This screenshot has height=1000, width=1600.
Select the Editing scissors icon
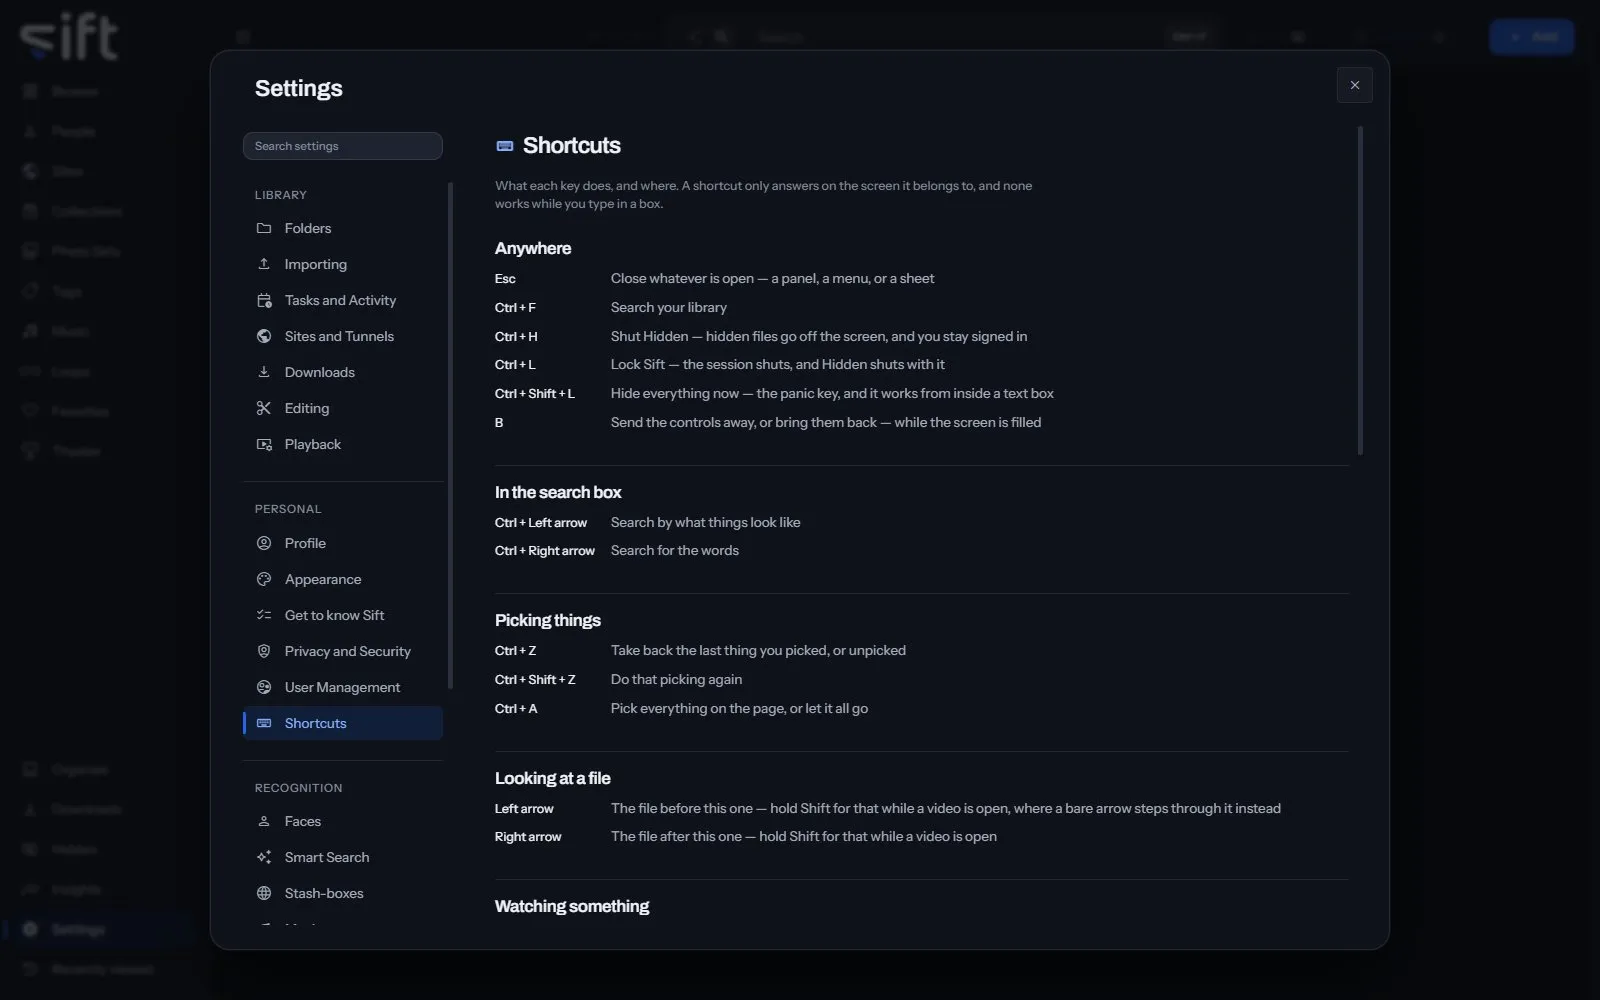pyautogui.click(x=264, y=408)
